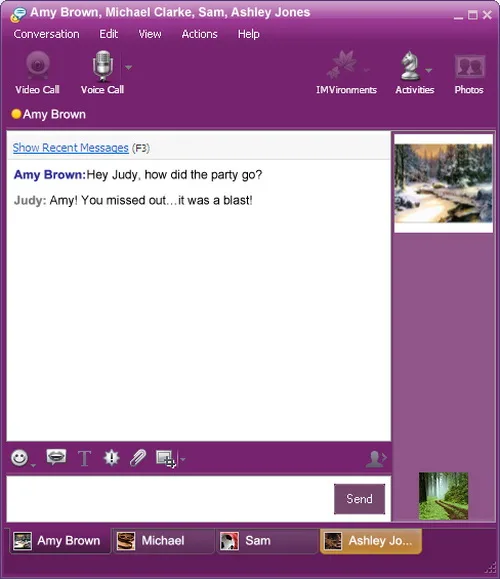
Task: Click Amy Brown's winter scene display picture
Action: tap(444, 184)
